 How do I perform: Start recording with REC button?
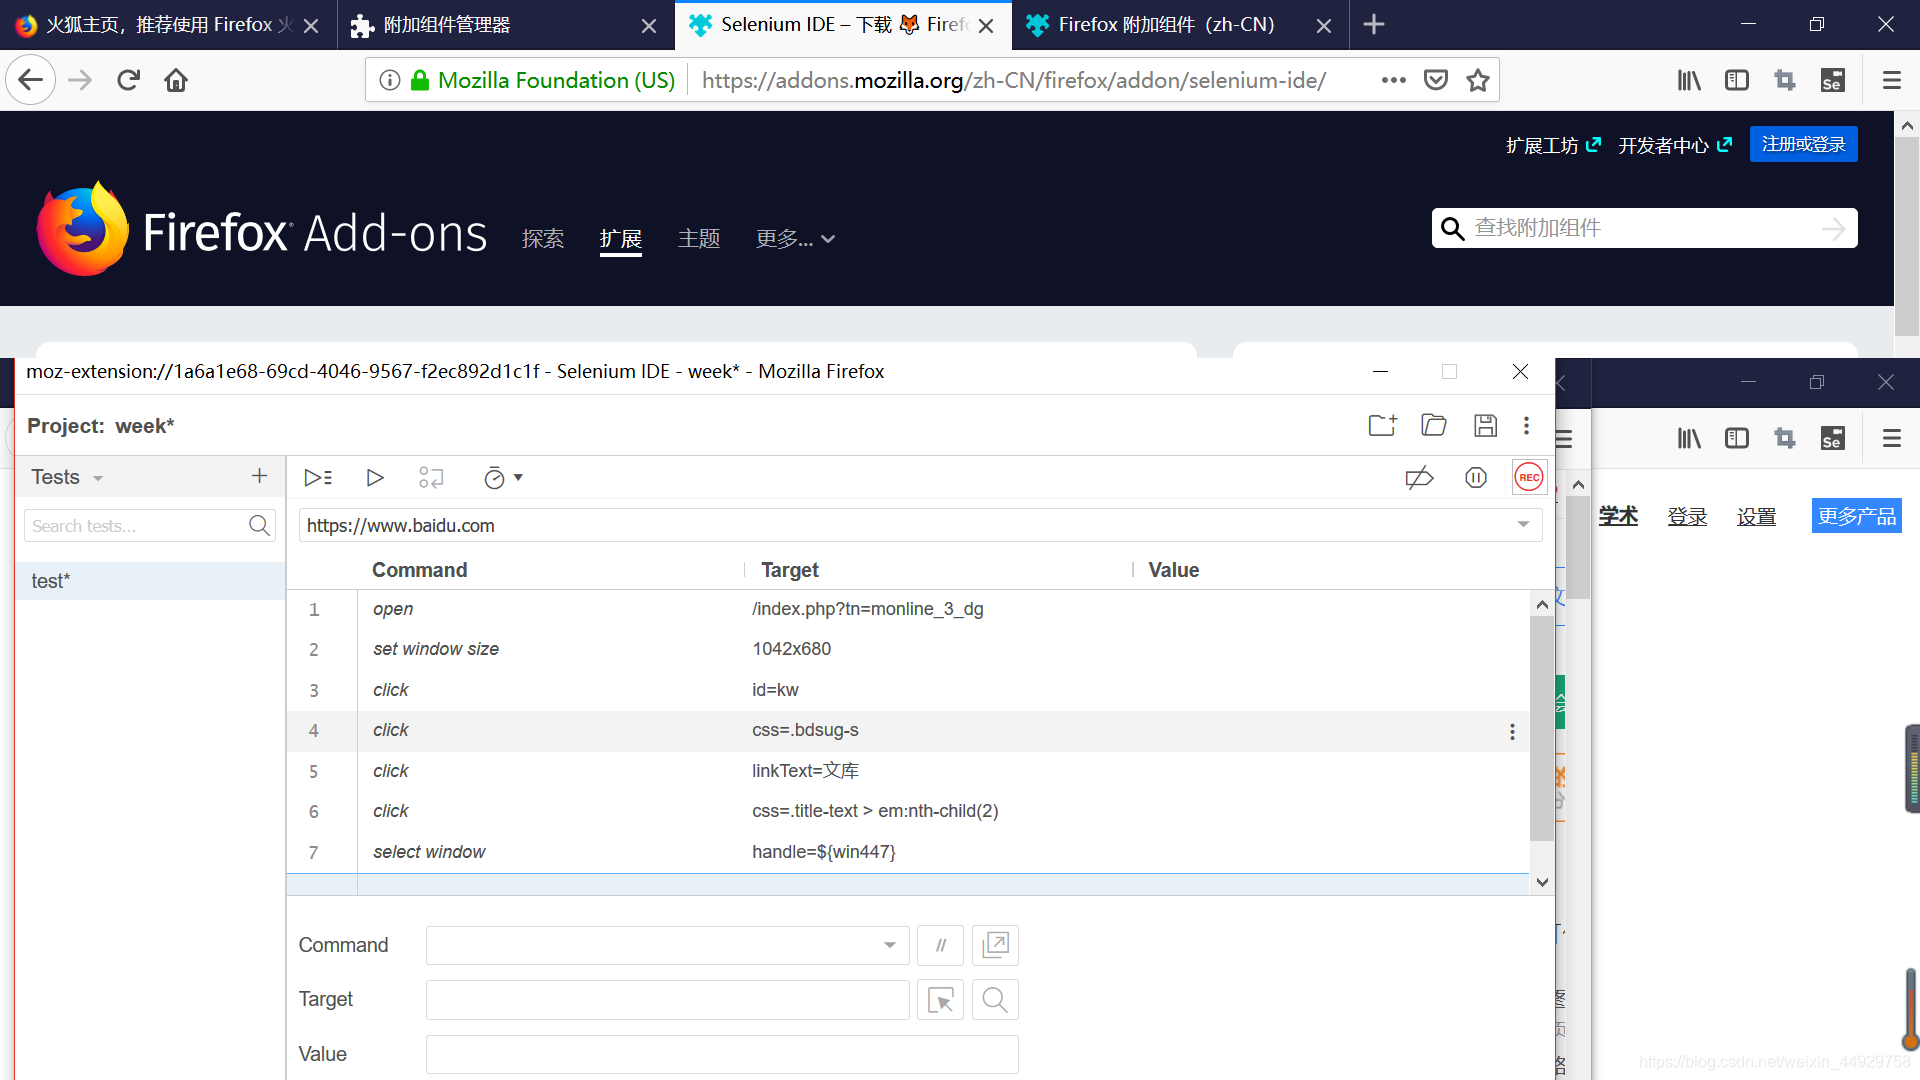click(x=1529, y=478)
